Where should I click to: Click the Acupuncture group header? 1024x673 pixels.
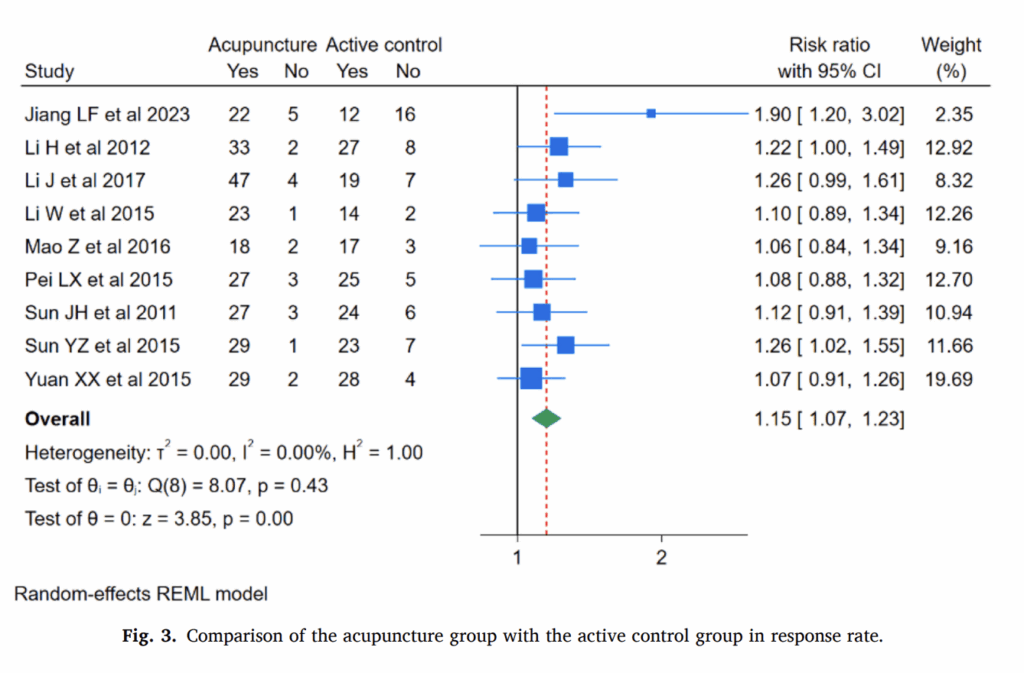coord(262,45)
